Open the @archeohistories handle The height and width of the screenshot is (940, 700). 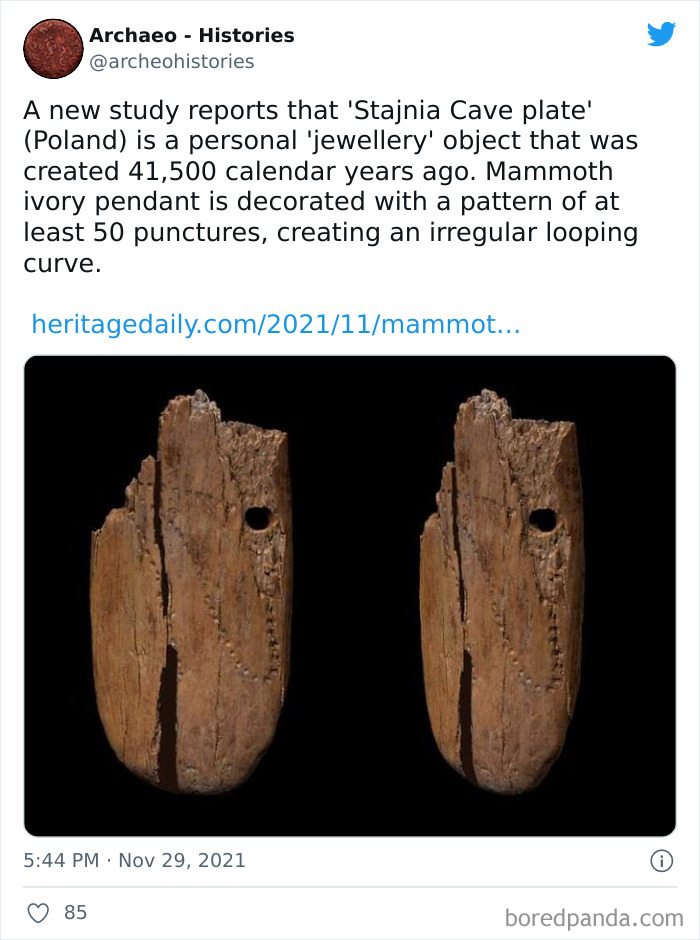[x=171, y=61]
